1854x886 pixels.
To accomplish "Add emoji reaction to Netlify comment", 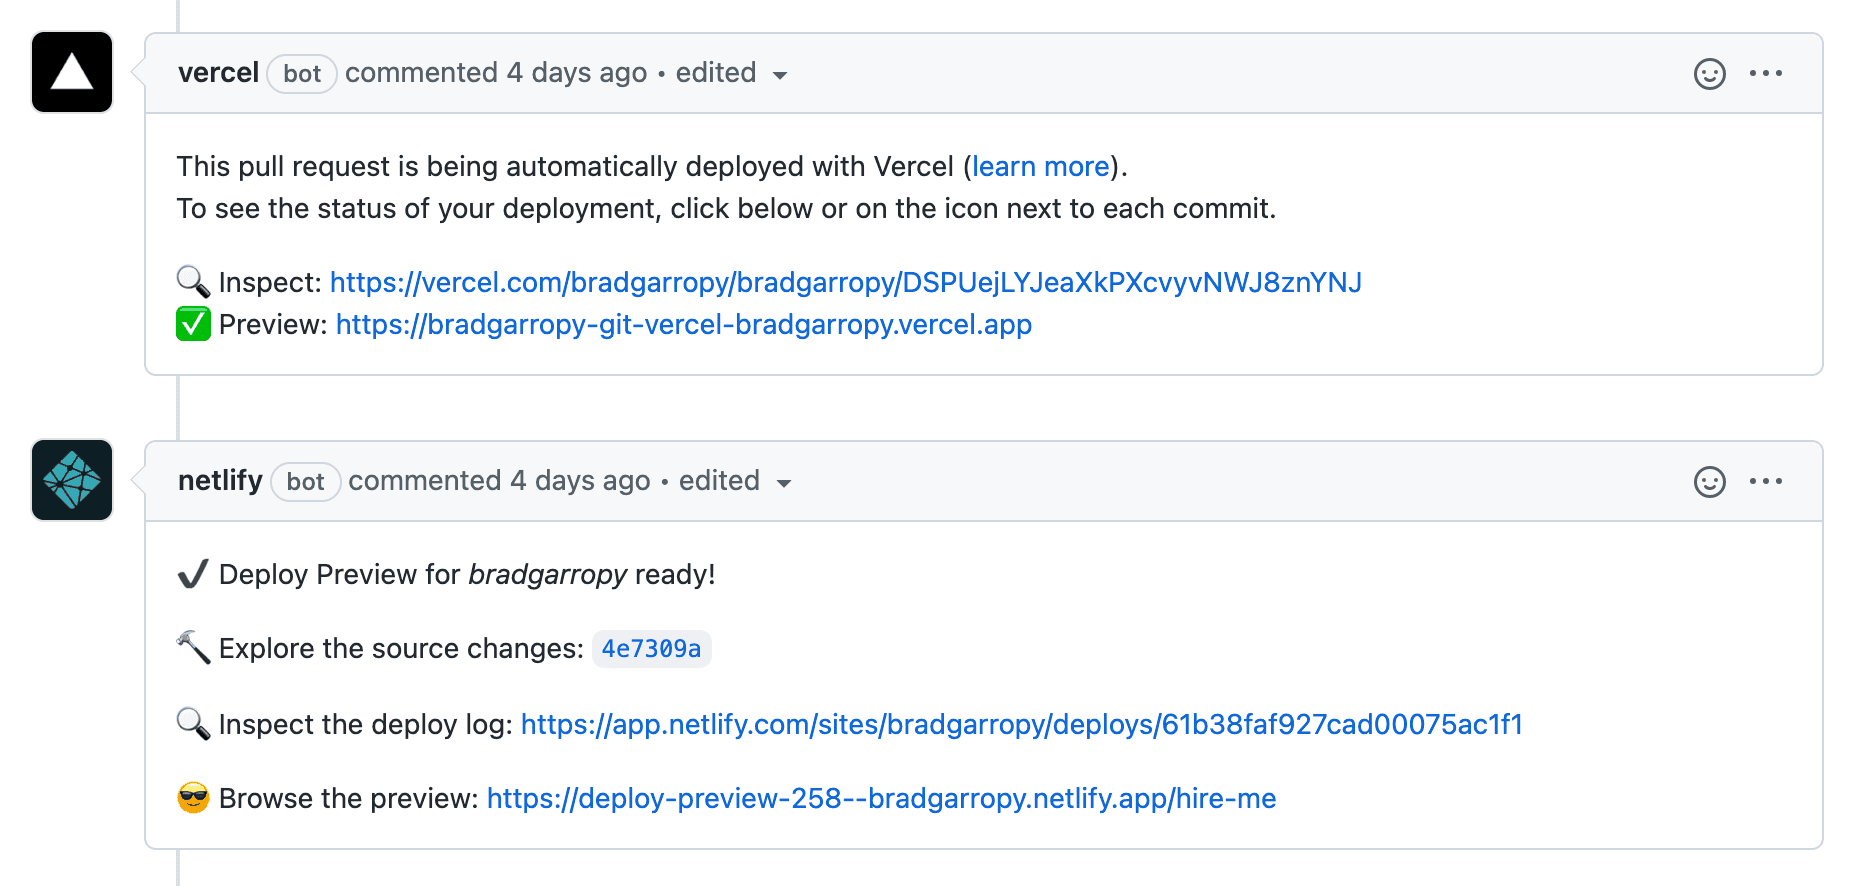I will [x=1709, y=482].
